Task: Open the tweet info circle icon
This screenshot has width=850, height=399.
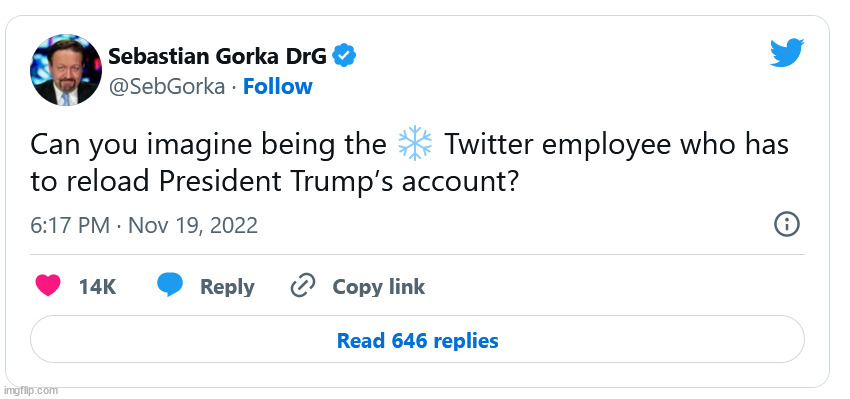Action: [x=787, y=224]
